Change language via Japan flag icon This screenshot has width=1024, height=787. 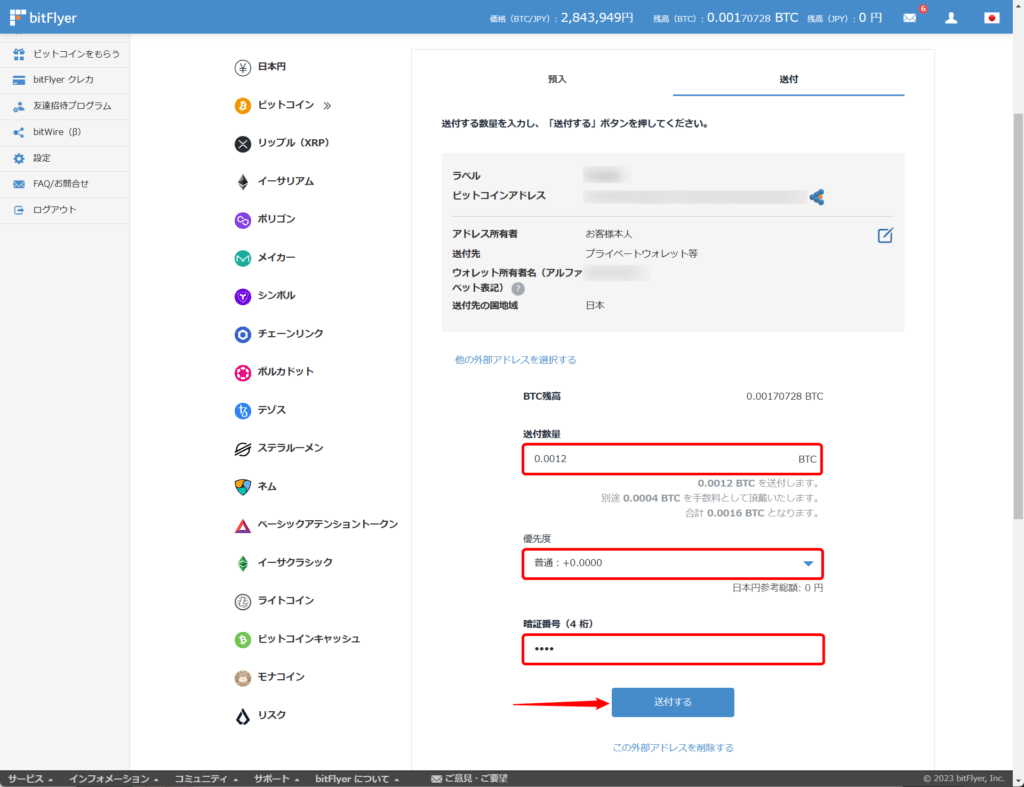(x=991, y=18)
